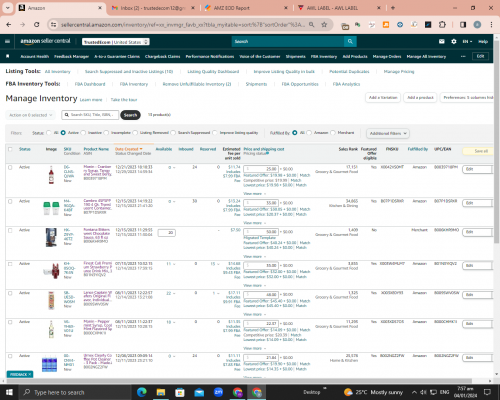
Task: Click the vertical page scrollbar
Action: coord(496,143)
